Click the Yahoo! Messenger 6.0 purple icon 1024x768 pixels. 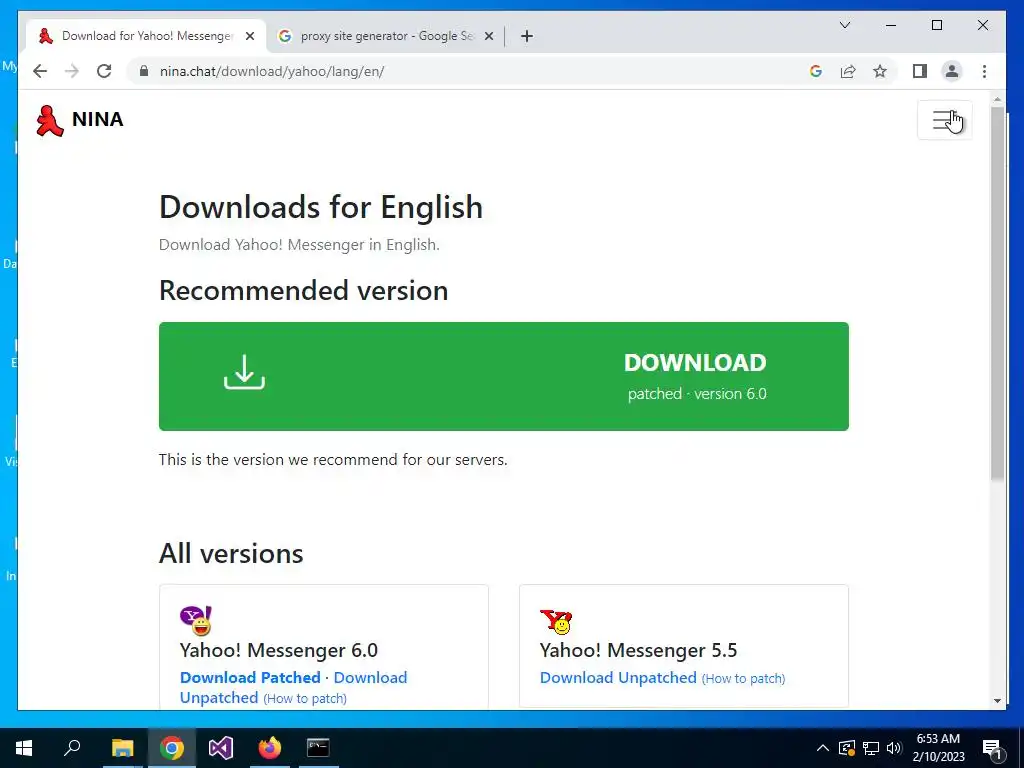tap(196, 620)
